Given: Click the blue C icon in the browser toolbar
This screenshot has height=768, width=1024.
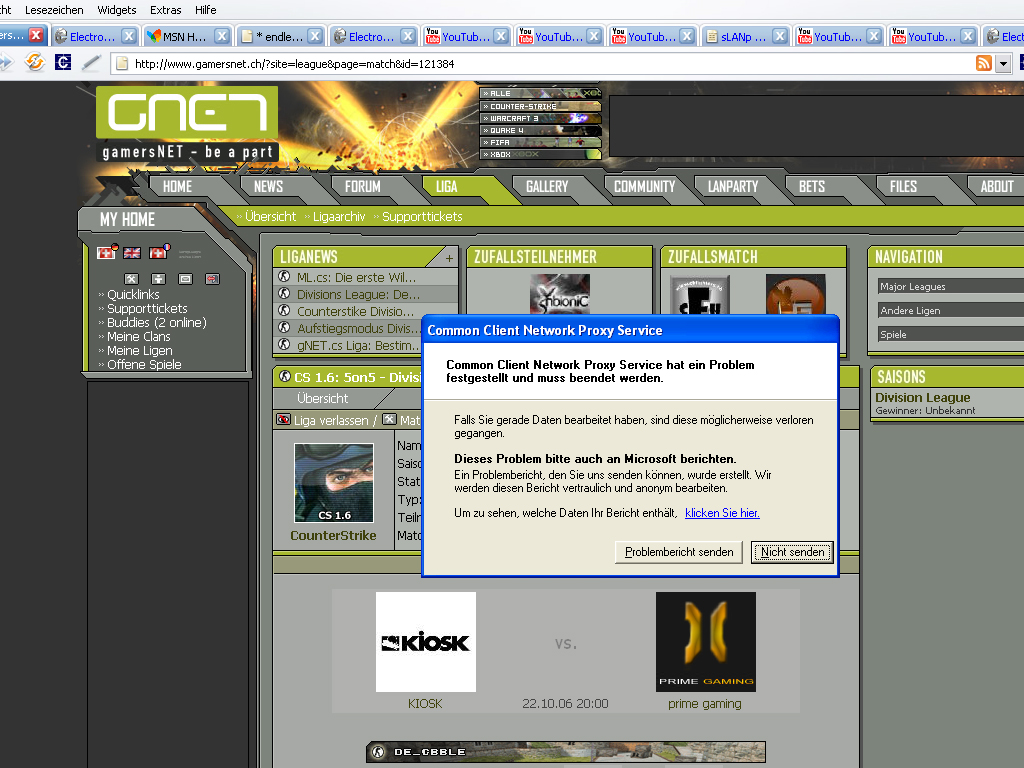Looking at the screenshot, I should [x=63, y=63].
